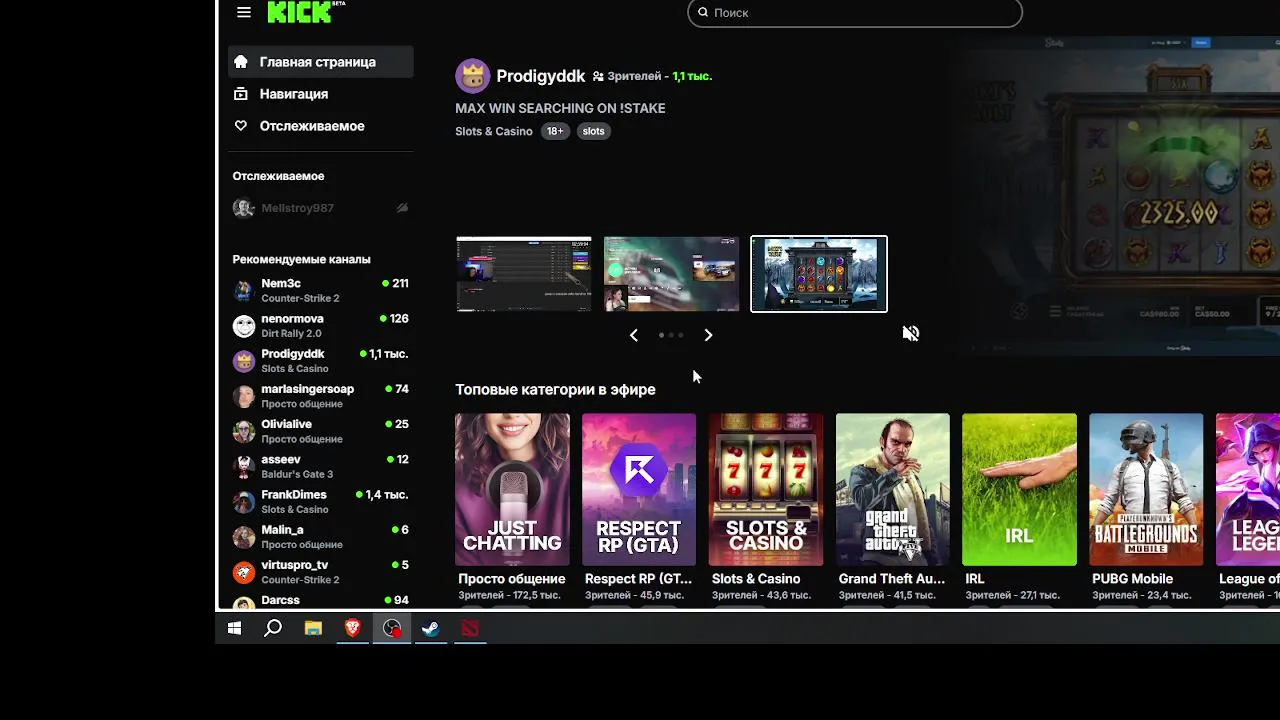This screenshot has height=720, width=1280.
Task: Open recommended channel asseev
Action: pyautogui.click(x=320, y=466)
